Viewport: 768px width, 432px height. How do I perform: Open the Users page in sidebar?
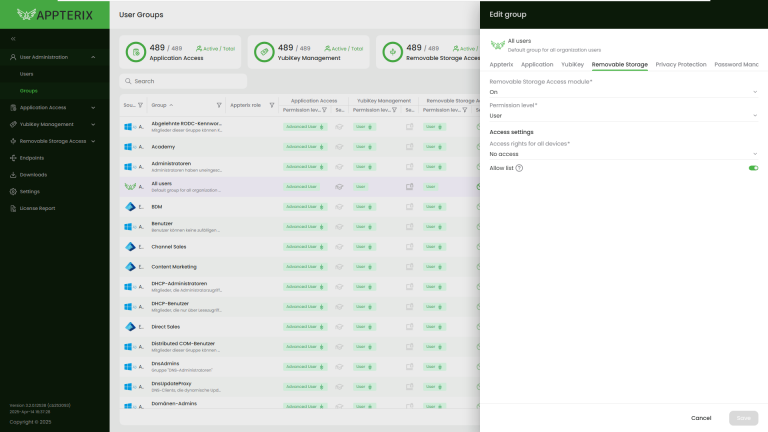(27, 74)
